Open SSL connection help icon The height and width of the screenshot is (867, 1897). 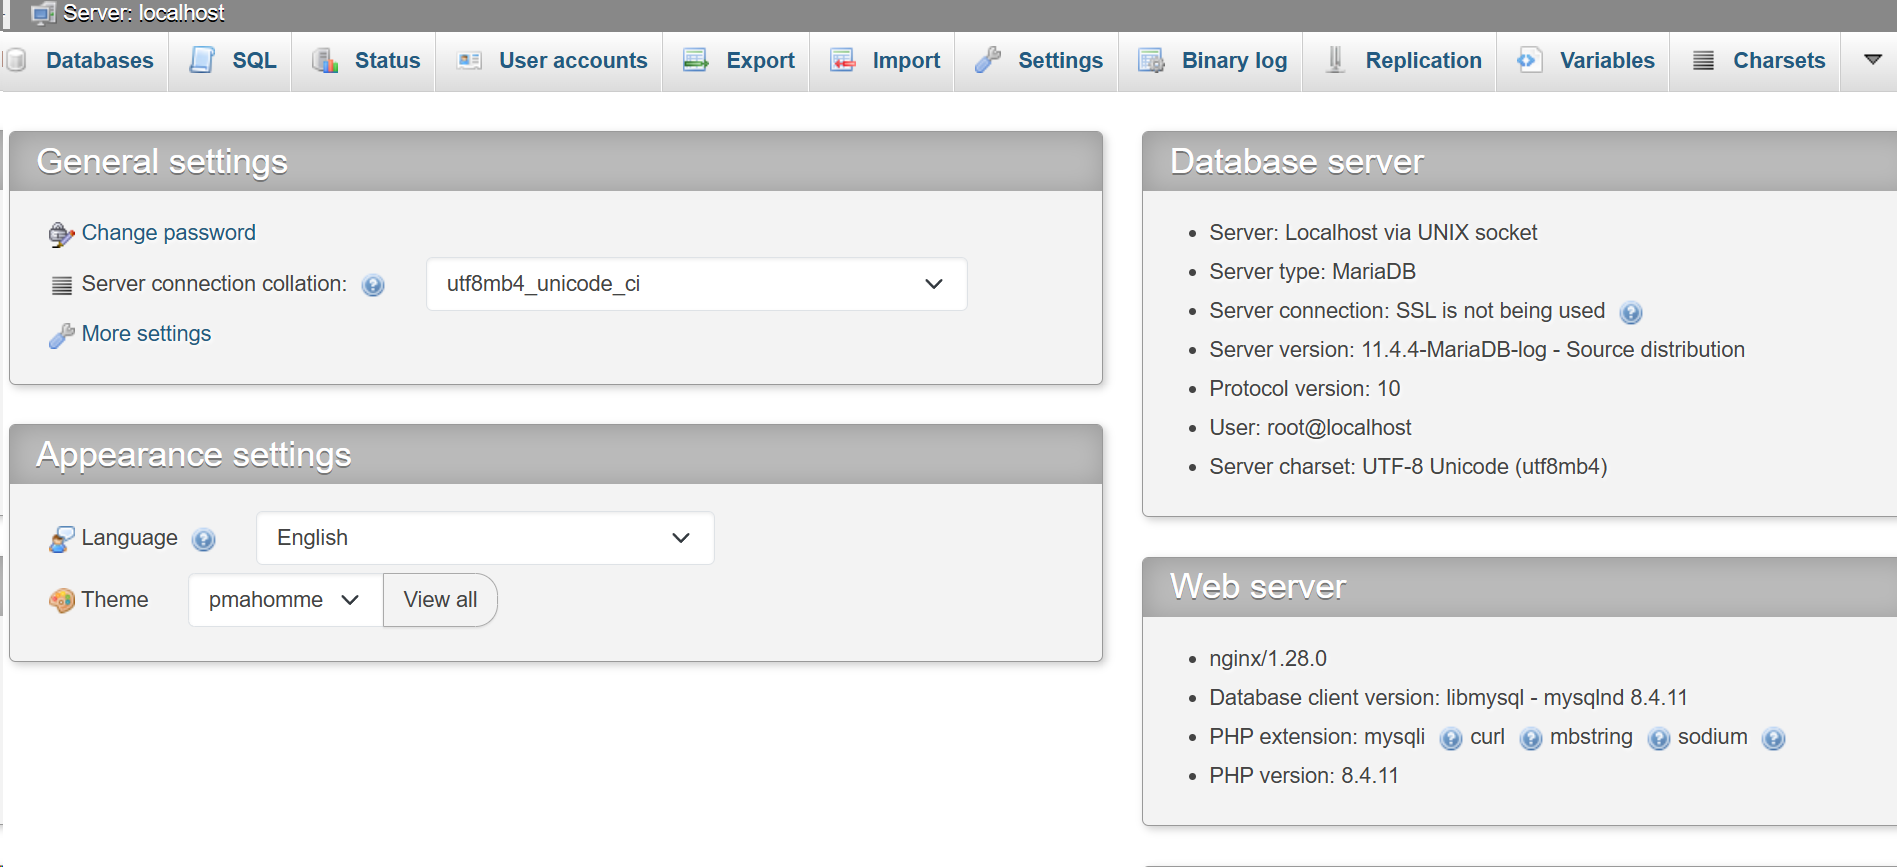1630,313
